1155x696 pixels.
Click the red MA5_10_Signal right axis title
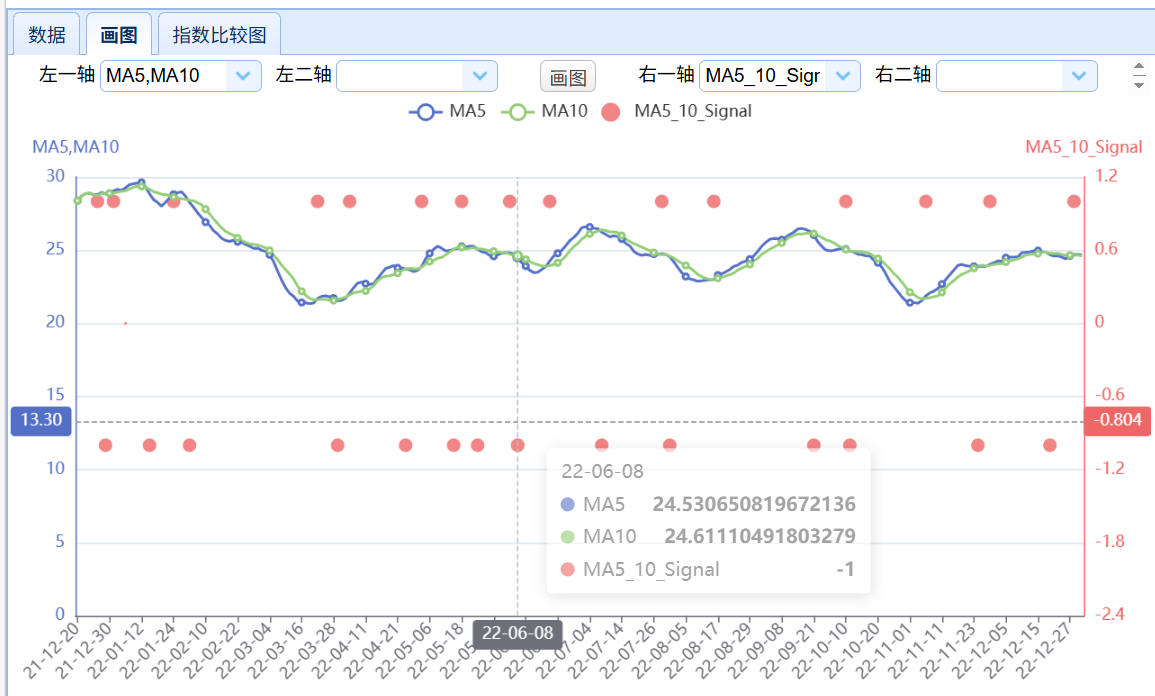[1083, 147]
